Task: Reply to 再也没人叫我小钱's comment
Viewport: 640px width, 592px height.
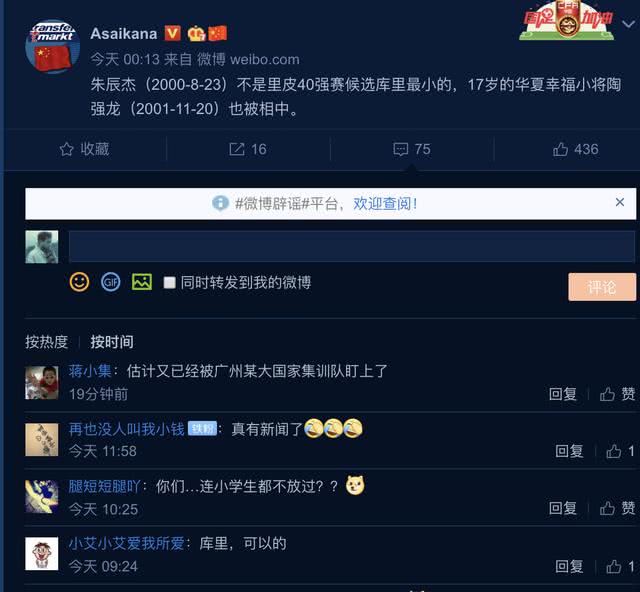Action: [x=569, y=451]
